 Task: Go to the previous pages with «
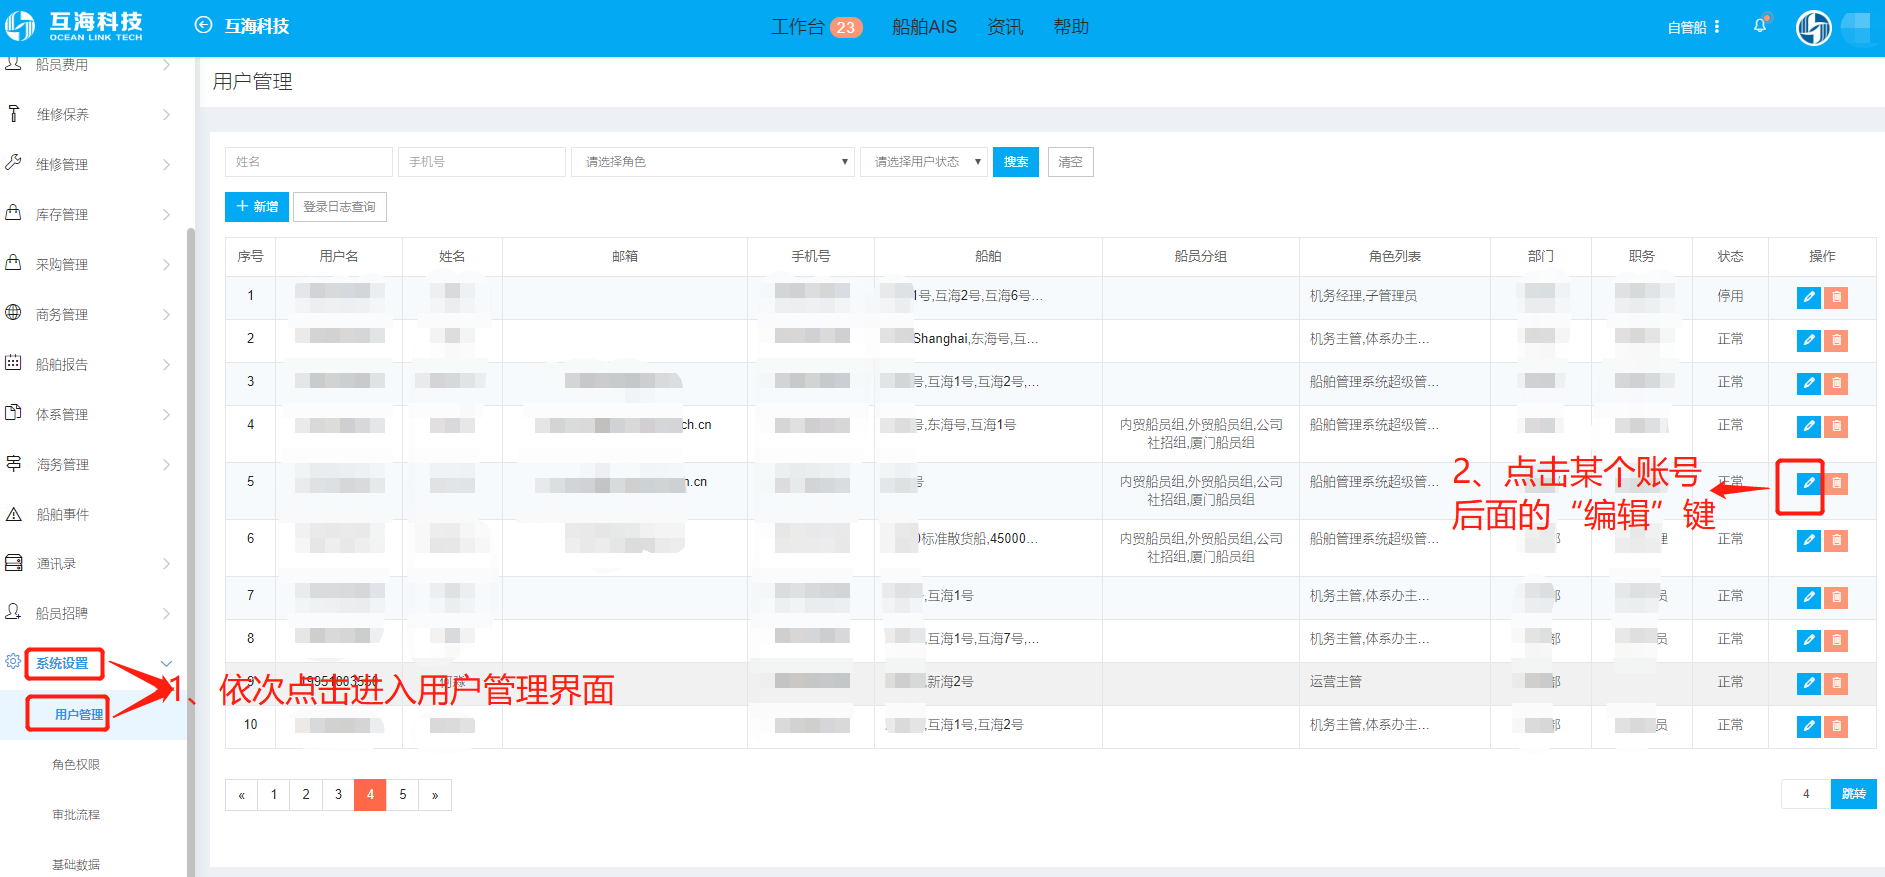coord(241,795)
